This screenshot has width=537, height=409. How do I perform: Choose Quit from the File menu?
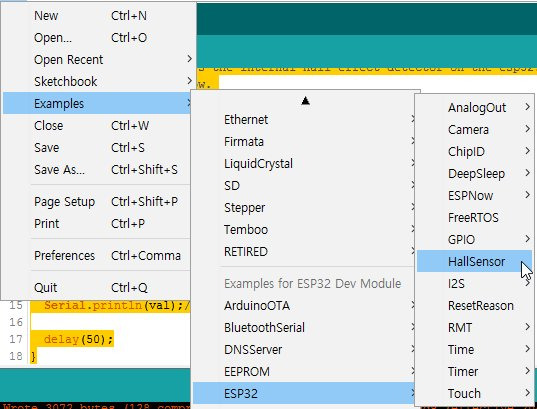97,287
